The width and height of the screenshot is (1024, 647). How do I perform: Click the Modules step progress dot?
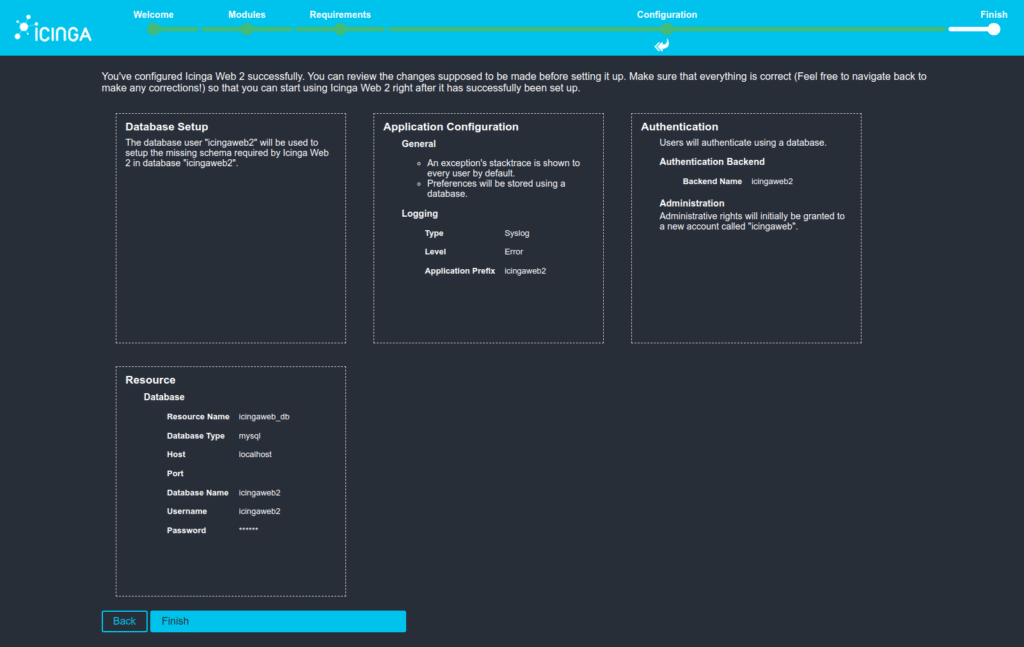tap(247, 29)
